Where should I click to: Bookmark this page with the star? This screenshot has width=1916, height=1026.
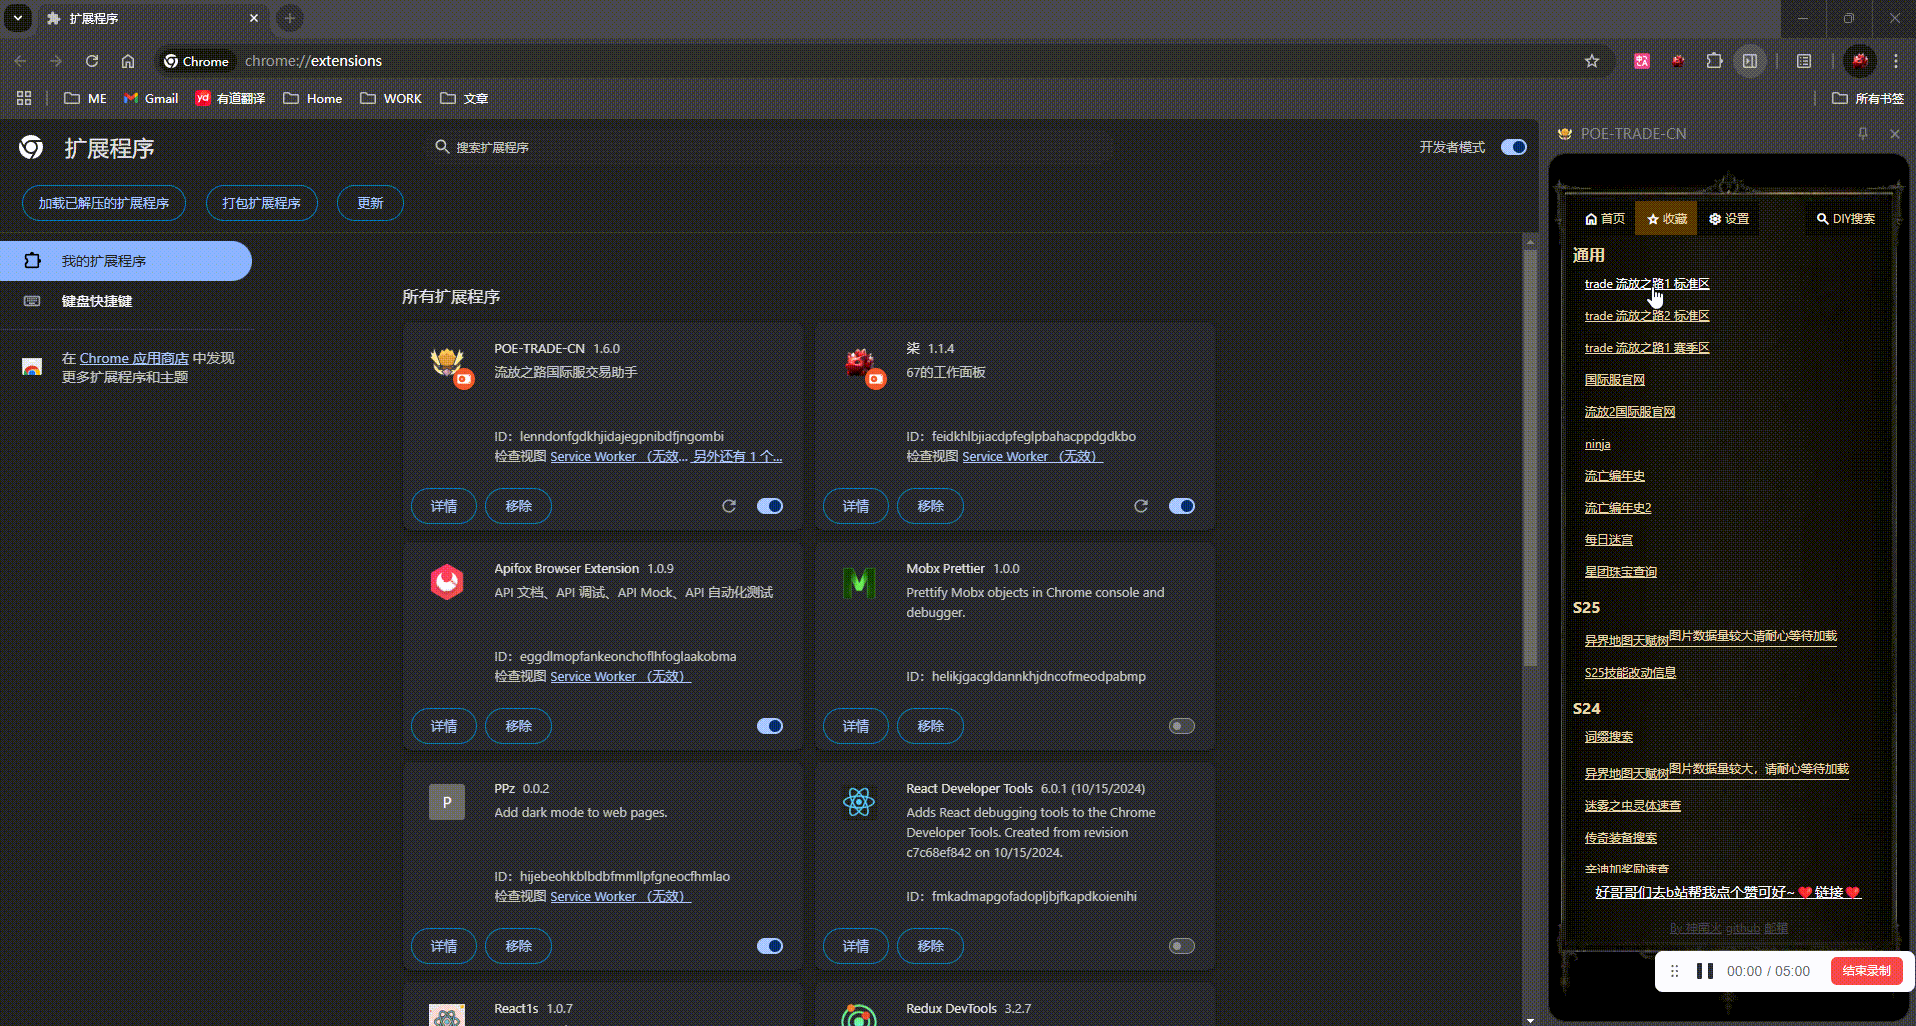pos(1592,61)
